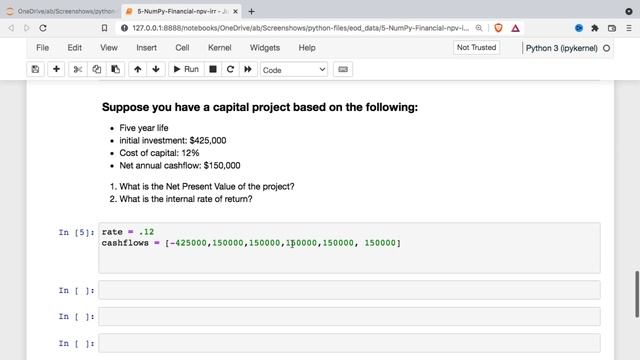
Task: Paste cells below icon
Action: coord(116,69)
